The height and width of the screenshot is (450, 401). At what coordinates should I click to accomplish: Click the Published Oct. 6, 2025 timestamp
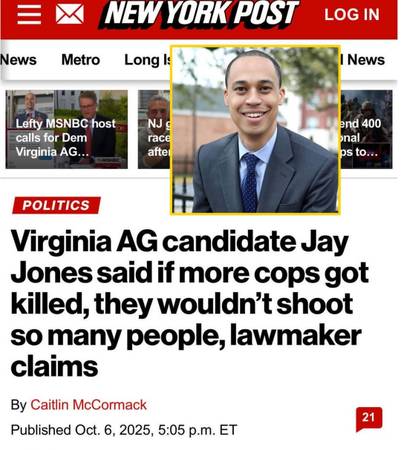124,430
